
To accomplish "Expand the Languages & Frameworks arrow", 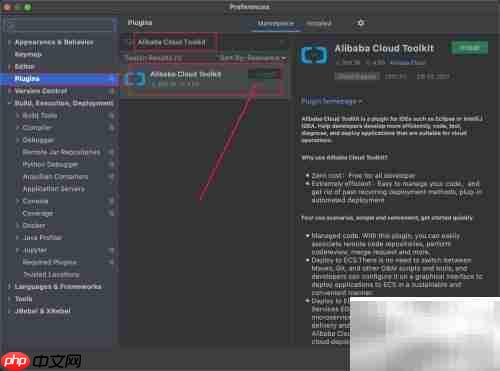I will pyautogui.click(x=9, y=287).
